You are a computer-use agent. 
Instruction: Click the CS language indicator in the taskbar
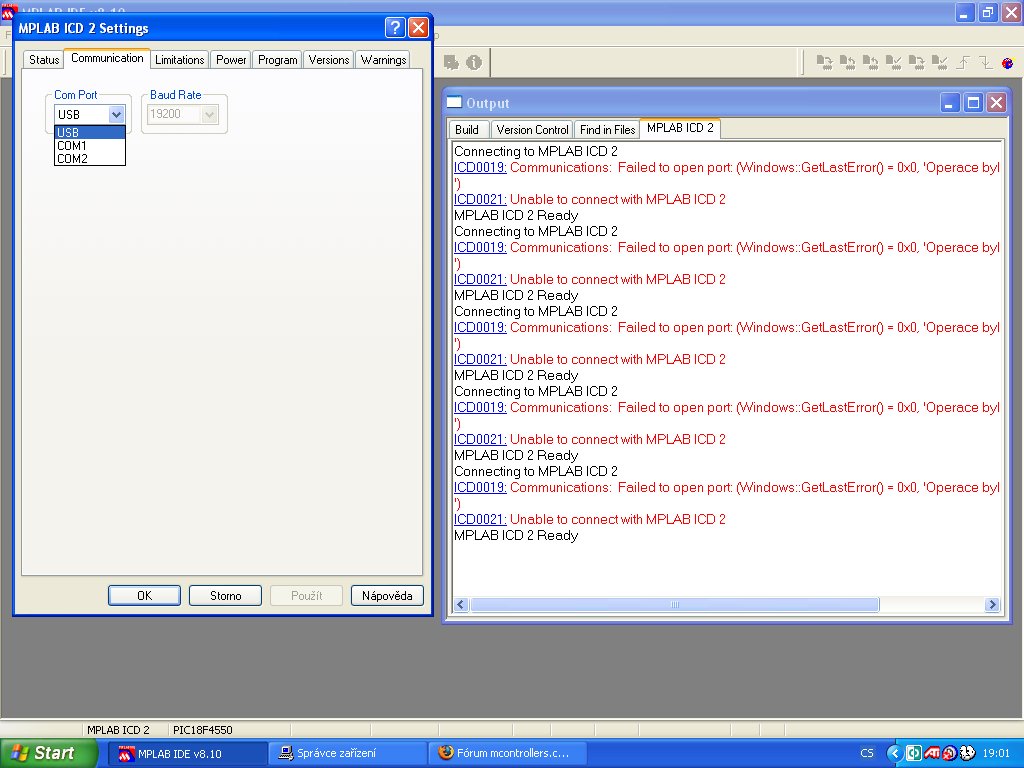click(x=867, y=753)
